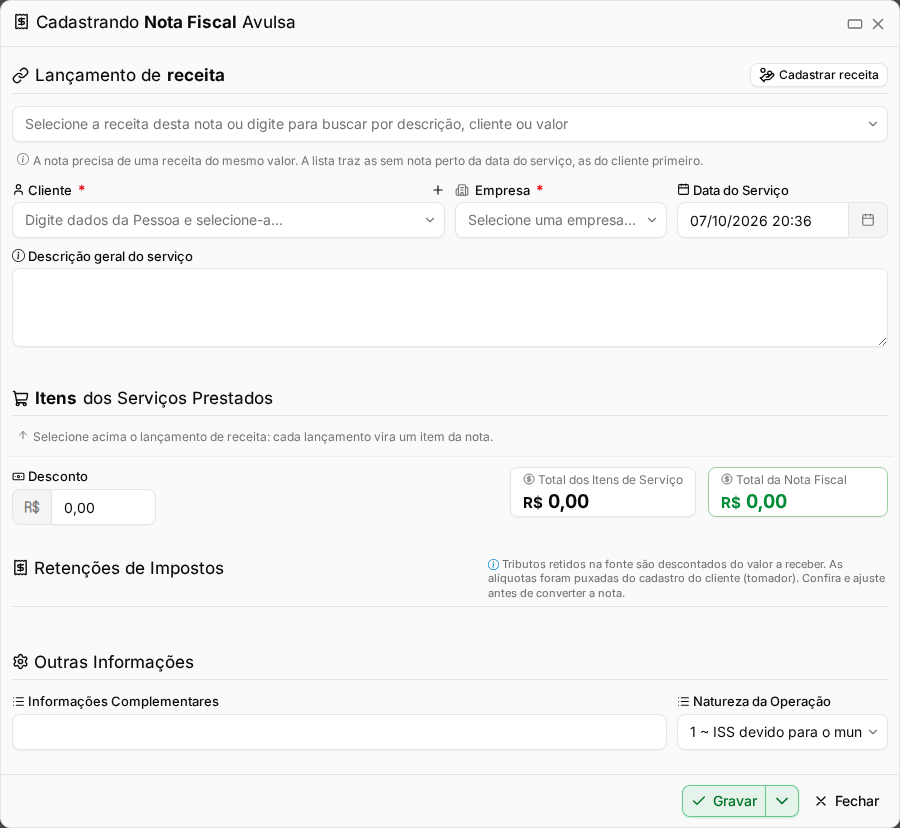Click the Retenções de Impostos heading
This screenshot has width=900, height=828.
[129, 568]
